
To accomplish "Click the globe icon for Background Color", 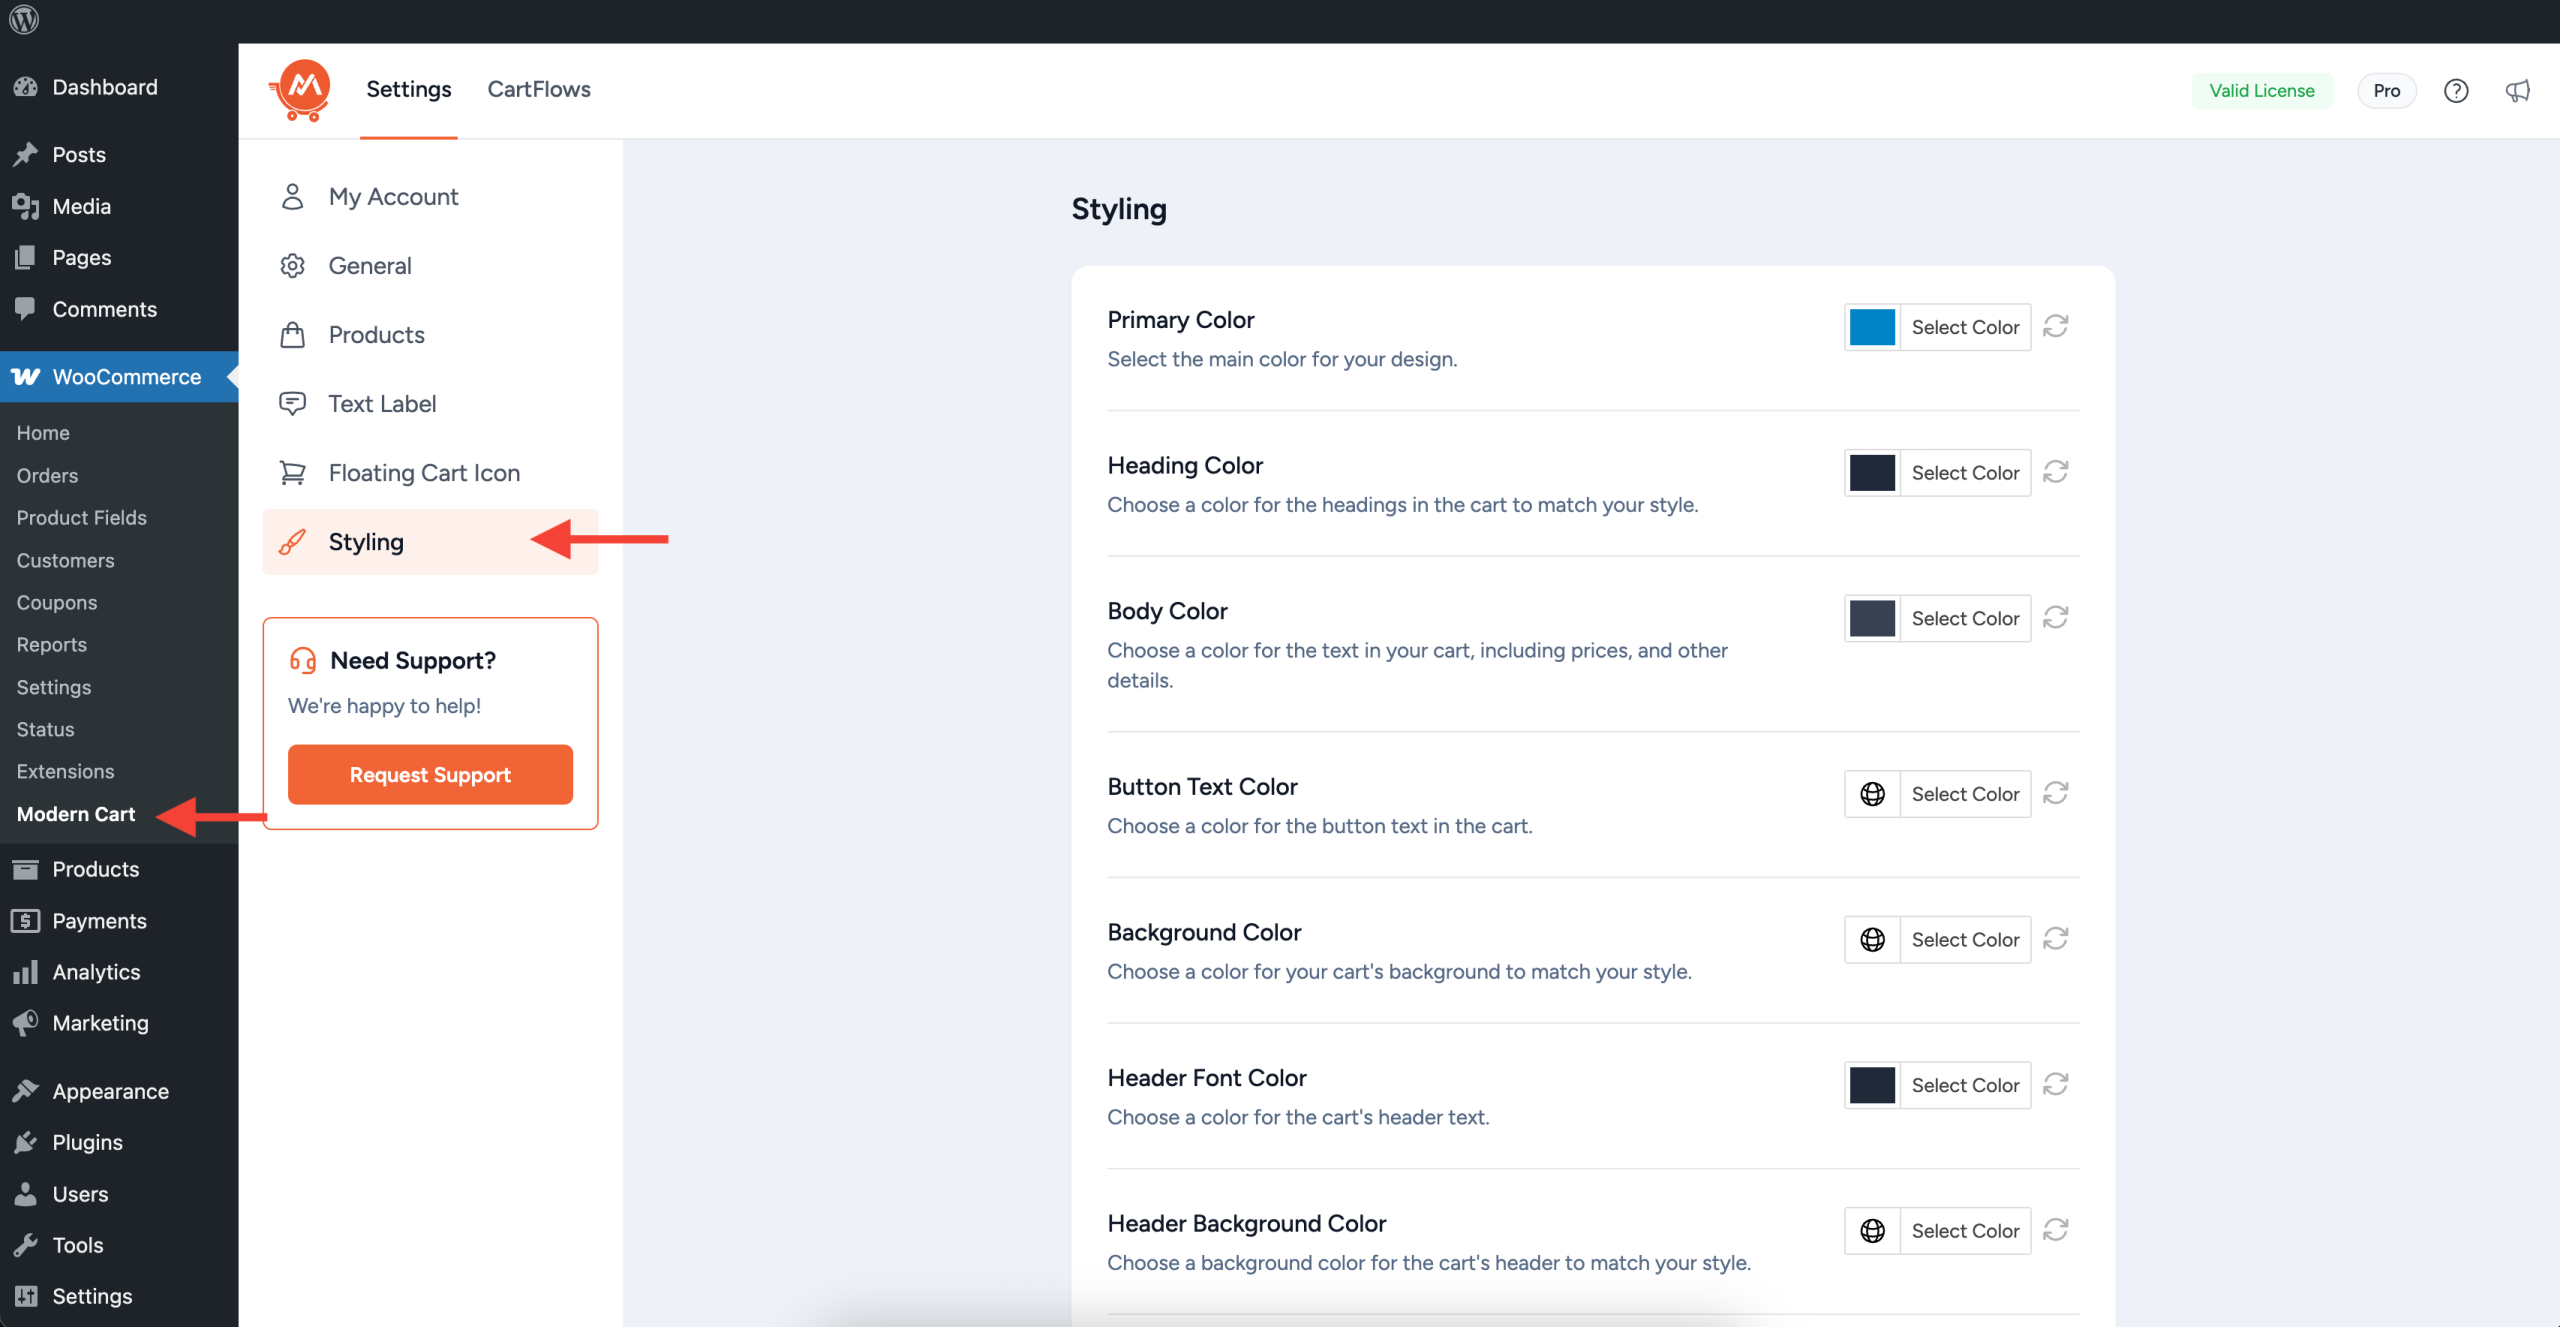I will (1872, 939).
